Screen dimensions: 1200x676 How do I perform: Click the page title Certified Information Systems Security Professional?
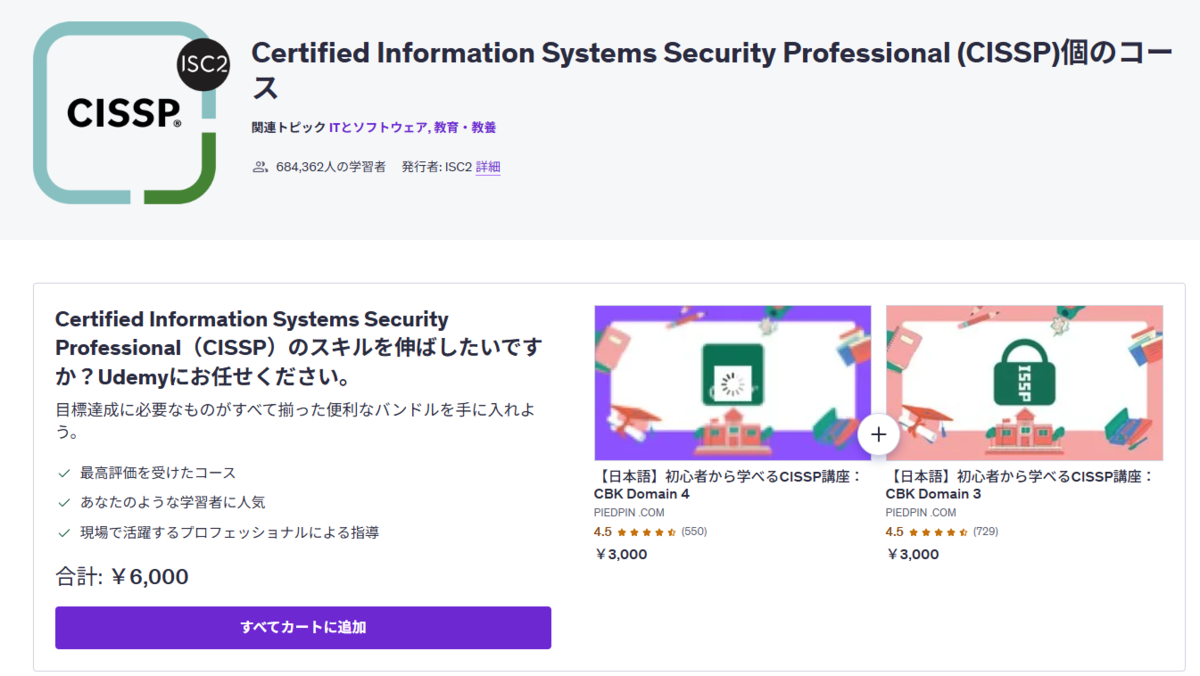tap(711, 70)
